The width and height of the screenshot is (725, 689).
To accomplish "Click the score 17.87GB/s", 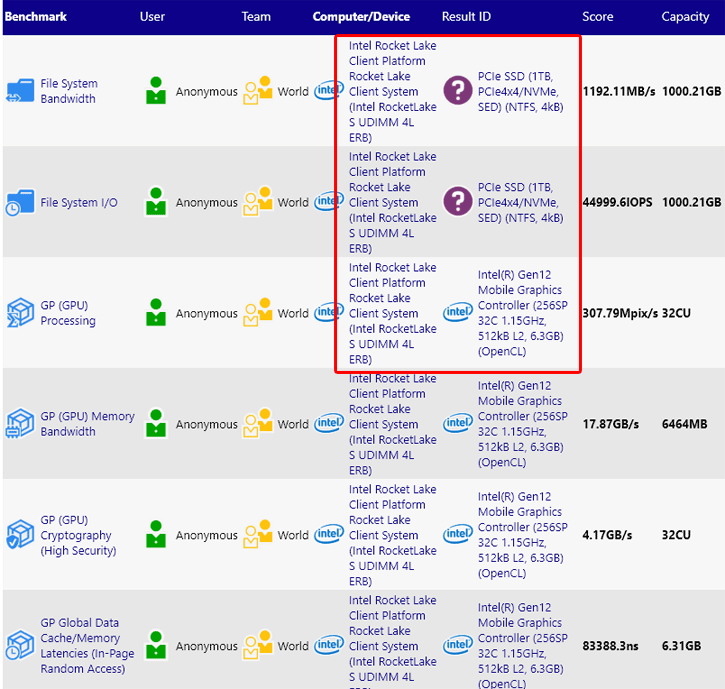I will click(x=610, y=424).
